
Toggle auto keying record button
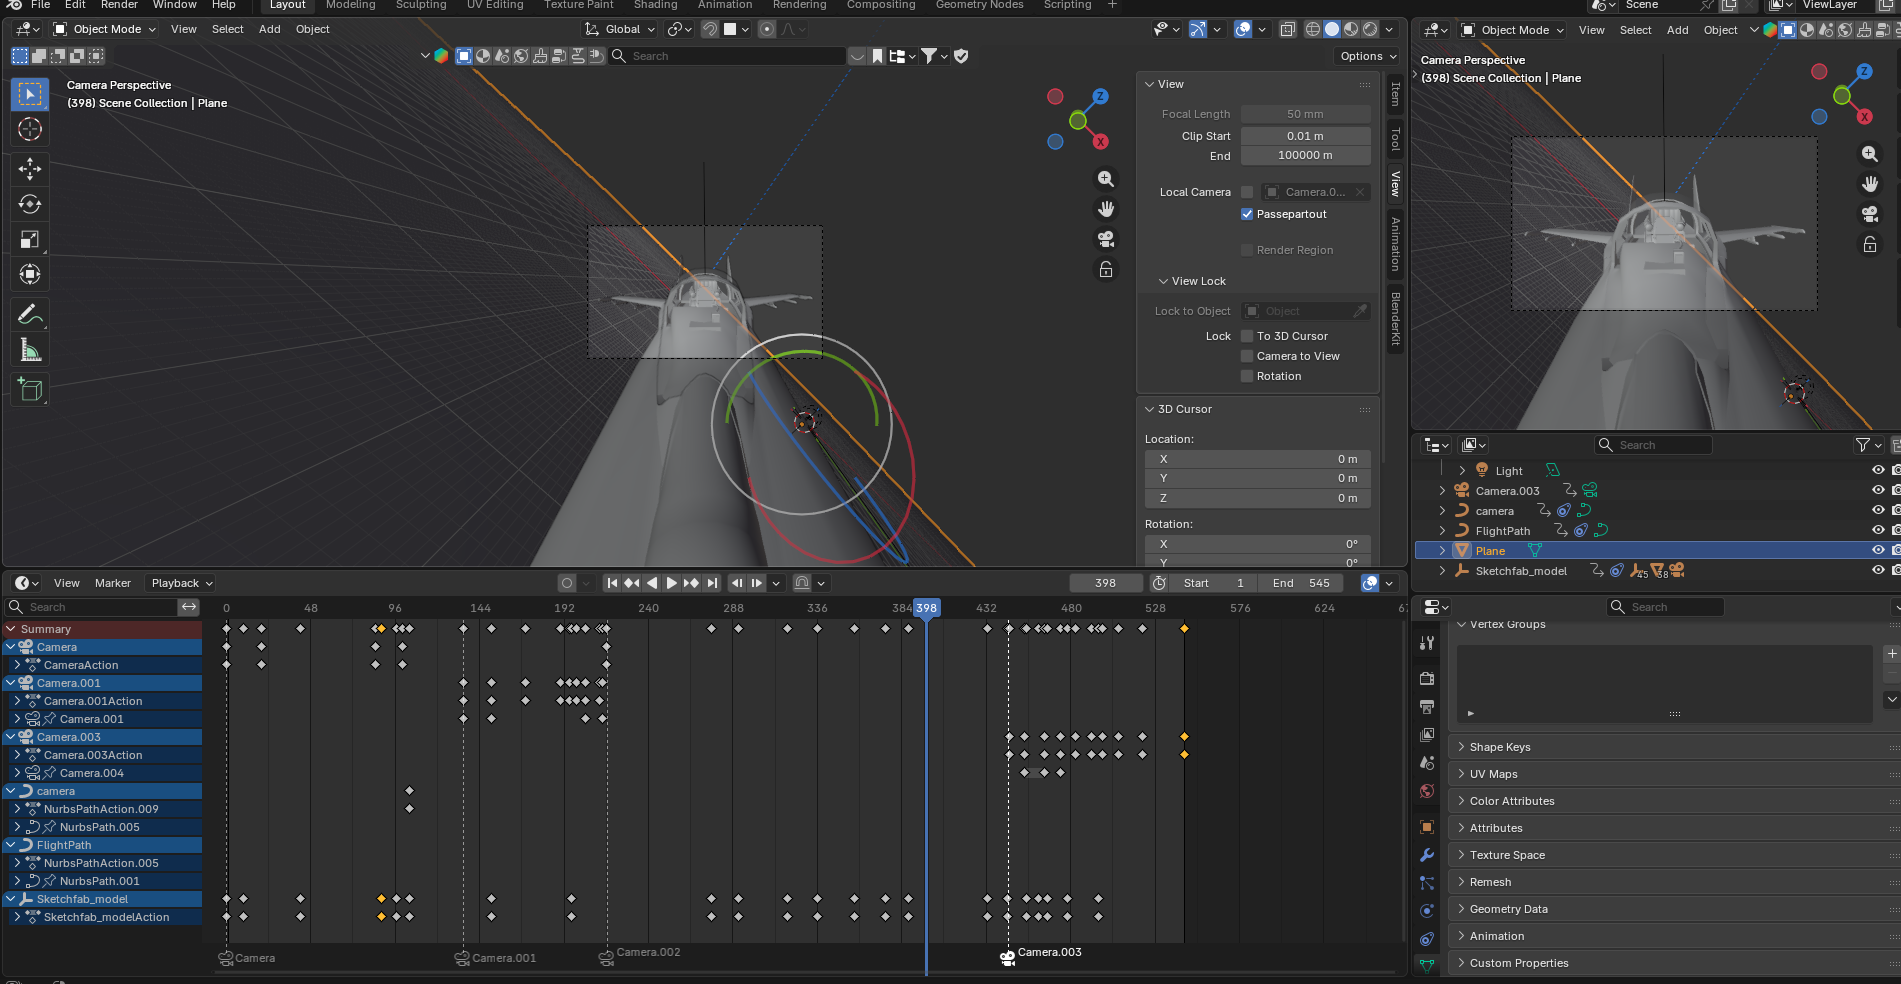click(567, 583)
